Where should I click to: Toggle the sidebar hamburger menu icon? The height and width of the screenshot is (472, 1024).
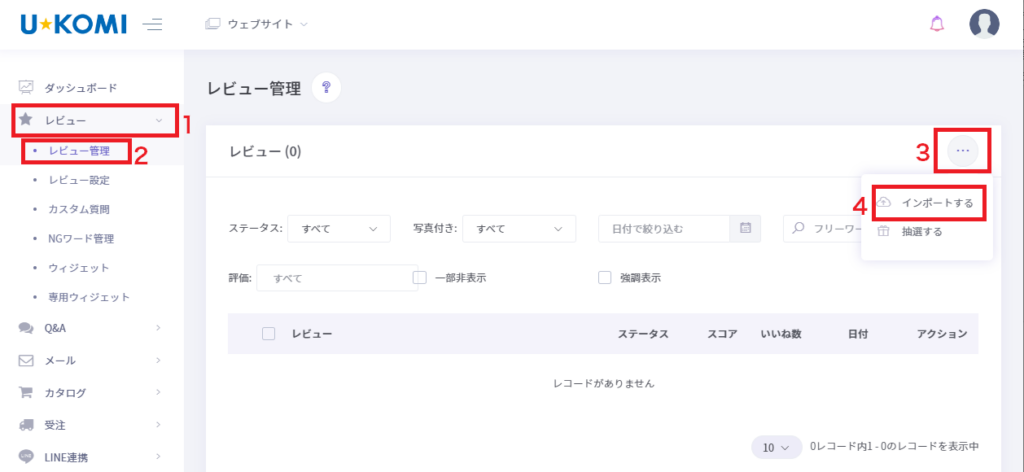tap(152, 24)
